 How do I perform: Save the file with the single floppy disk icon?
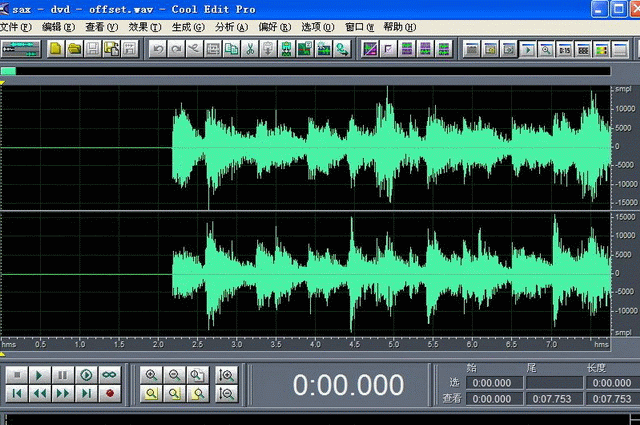click(x=93, y=49)
